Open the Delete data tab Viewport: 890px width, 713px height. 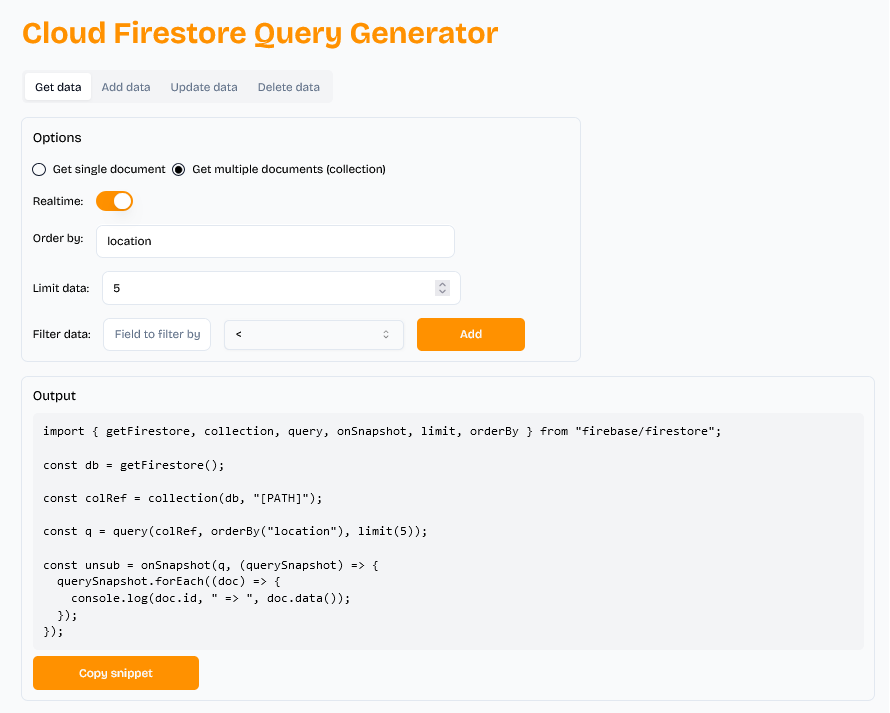point(288,87)
